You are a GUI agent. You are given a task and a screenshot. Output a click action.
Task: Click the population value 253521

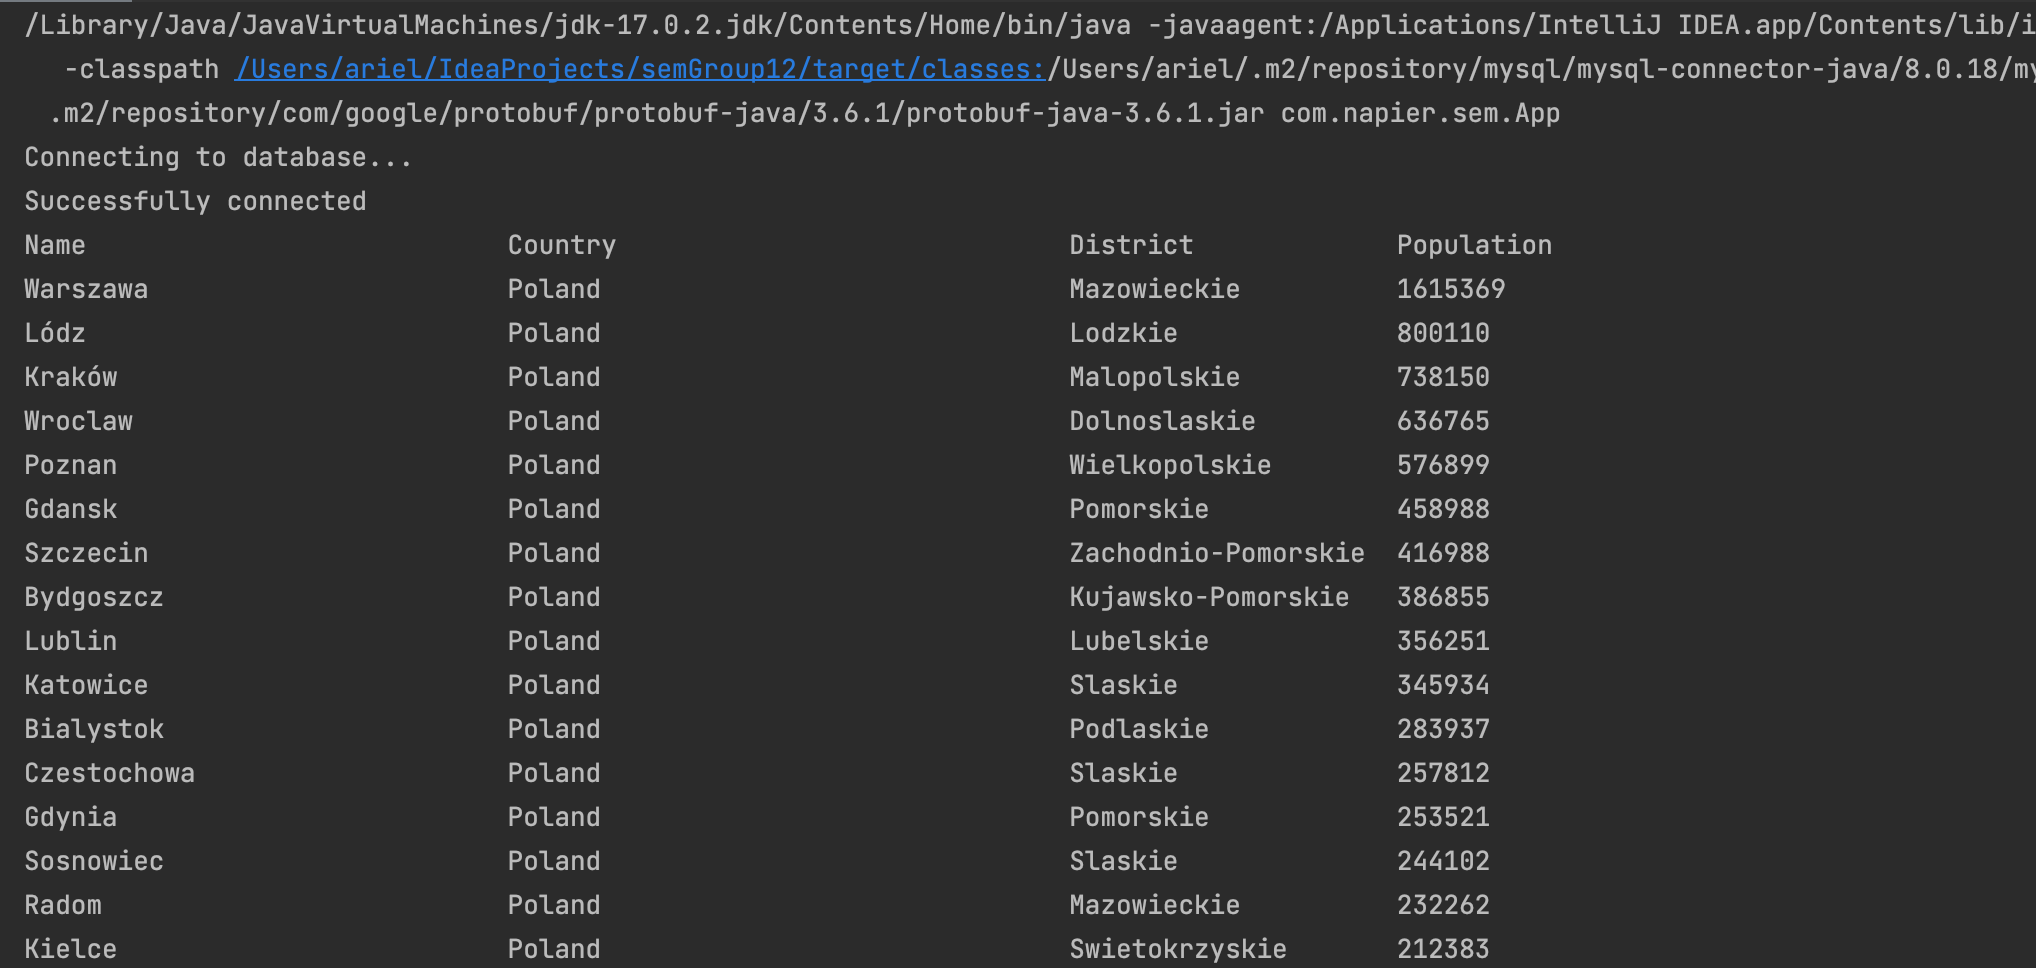click(1443, 817)
